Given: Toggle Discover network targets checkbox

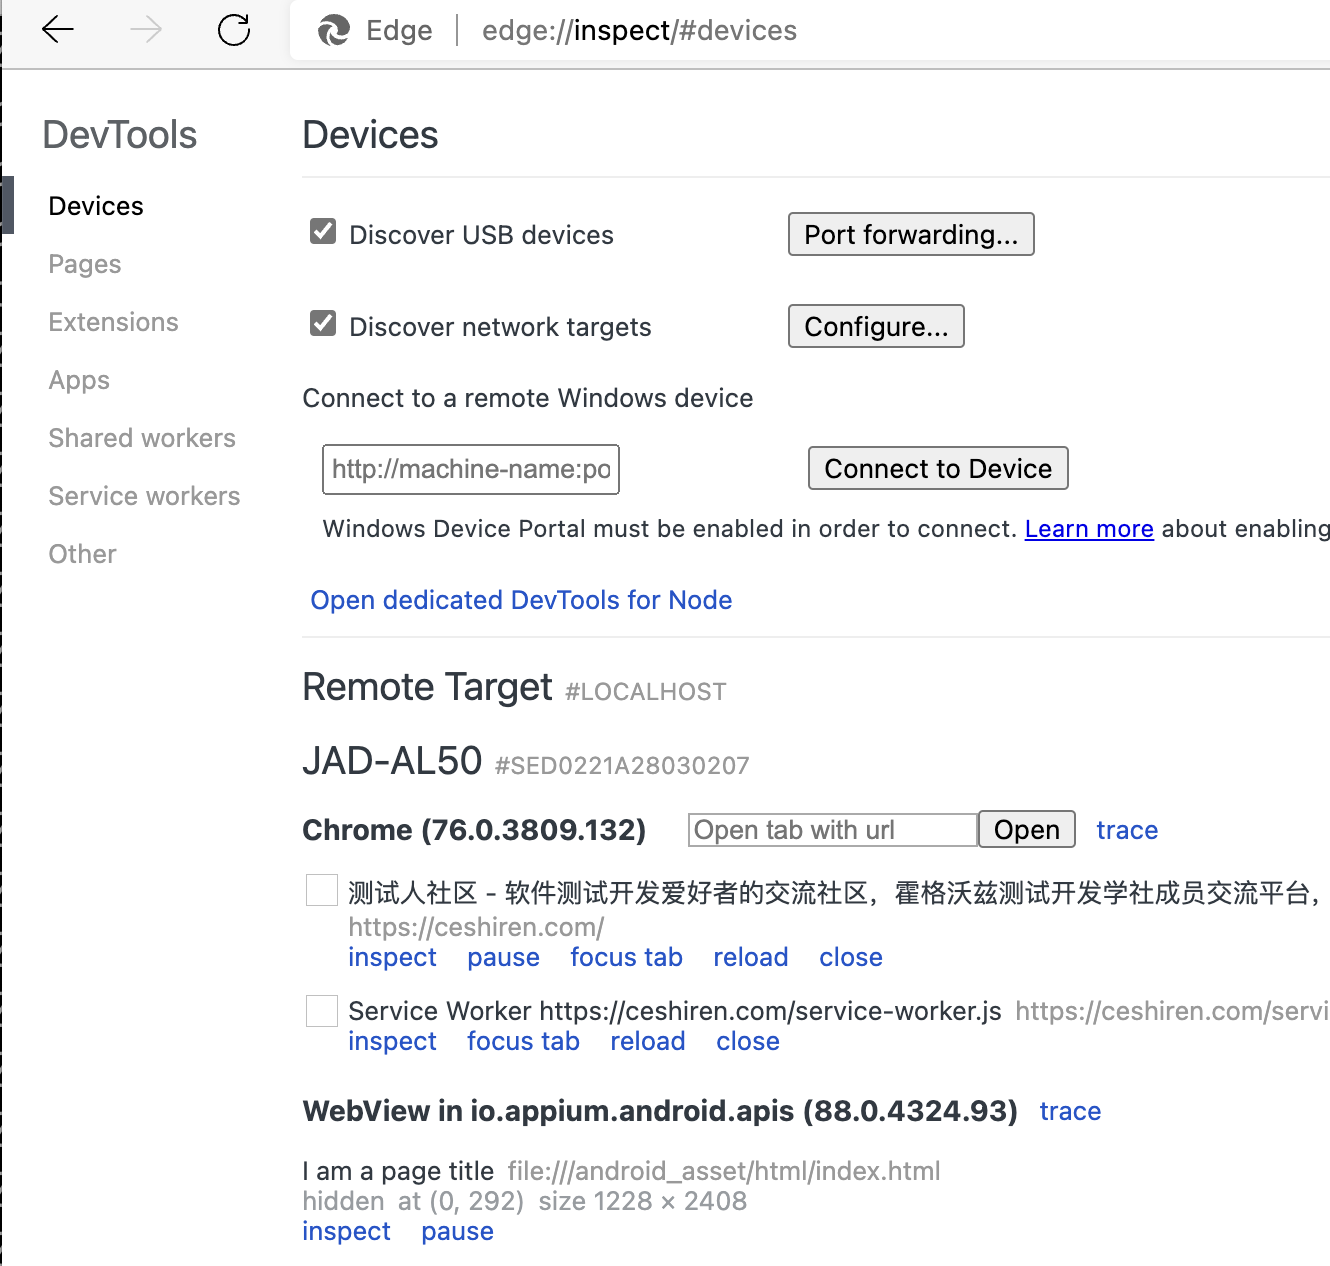Looking at the screenshot, I should 323,324.
